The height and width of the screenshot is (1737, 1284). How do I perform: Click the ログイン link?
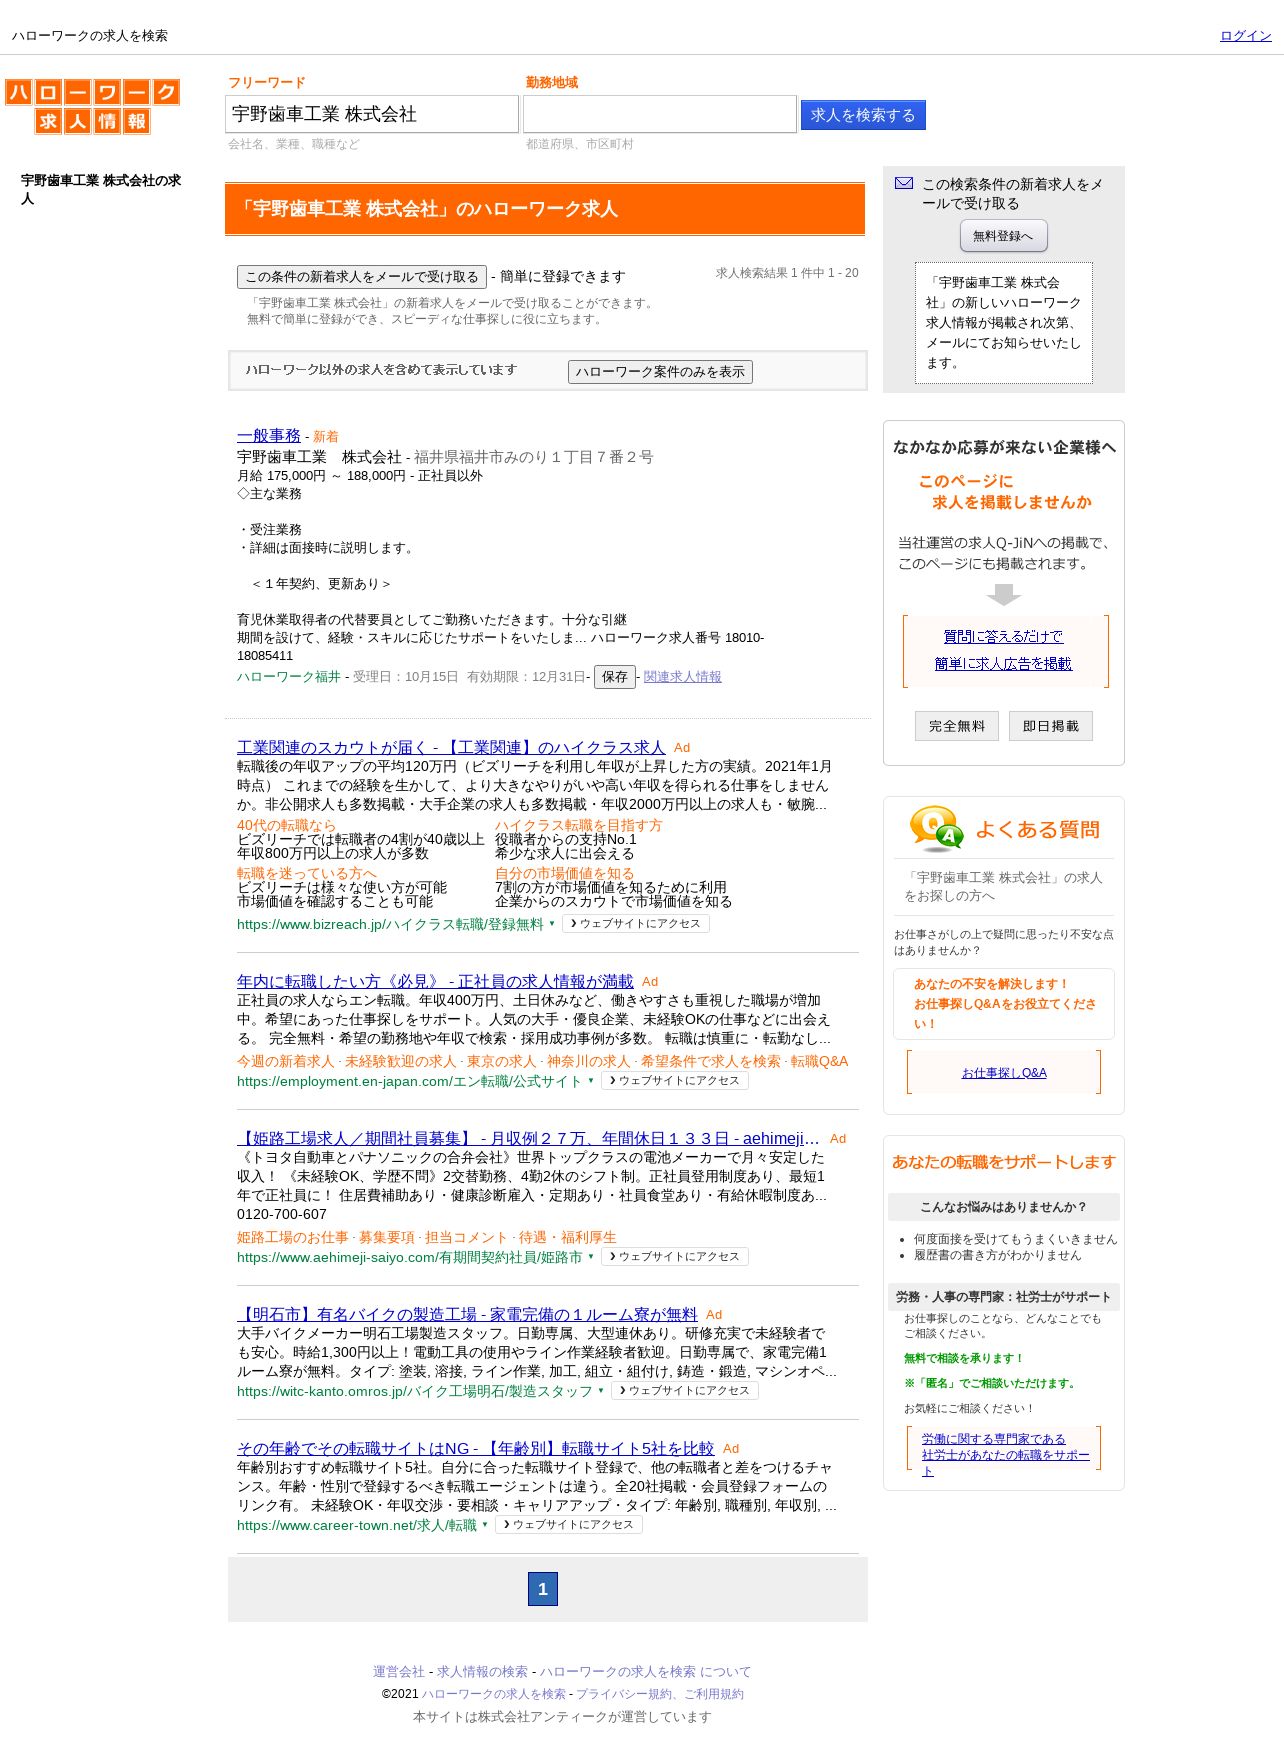[x=1245, y=35]
